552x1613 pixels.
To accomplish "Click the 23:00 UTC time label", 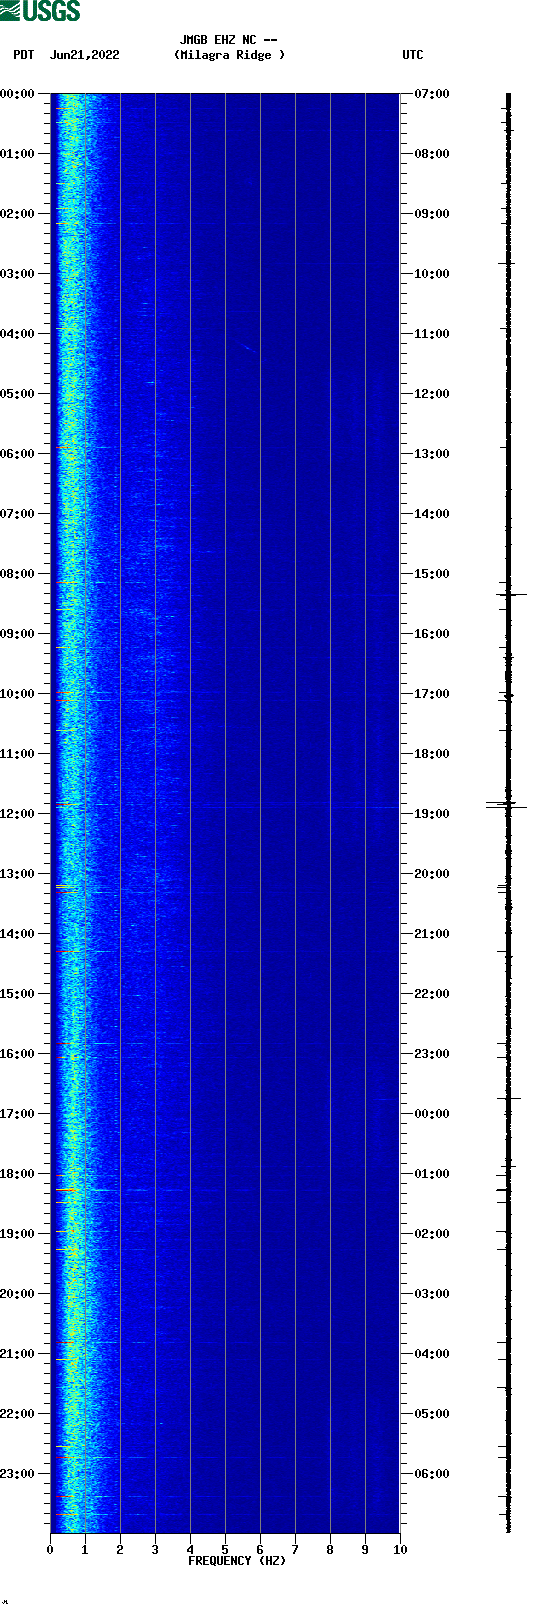I will coord(432,1054).
